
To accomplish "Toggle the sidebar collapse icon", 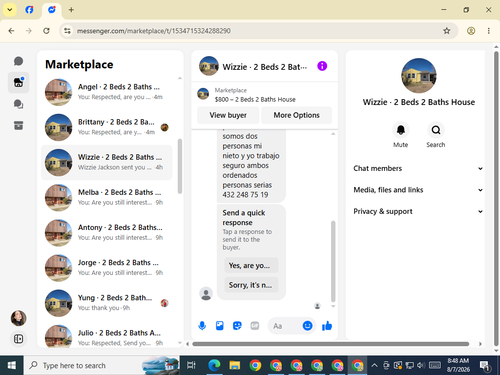I will [18, 339].
